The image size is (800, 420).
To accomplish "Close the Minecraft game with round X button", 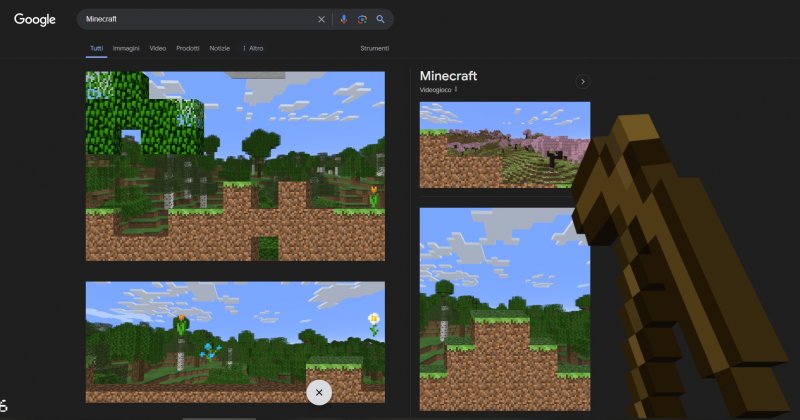I will [x=319, y=392].
